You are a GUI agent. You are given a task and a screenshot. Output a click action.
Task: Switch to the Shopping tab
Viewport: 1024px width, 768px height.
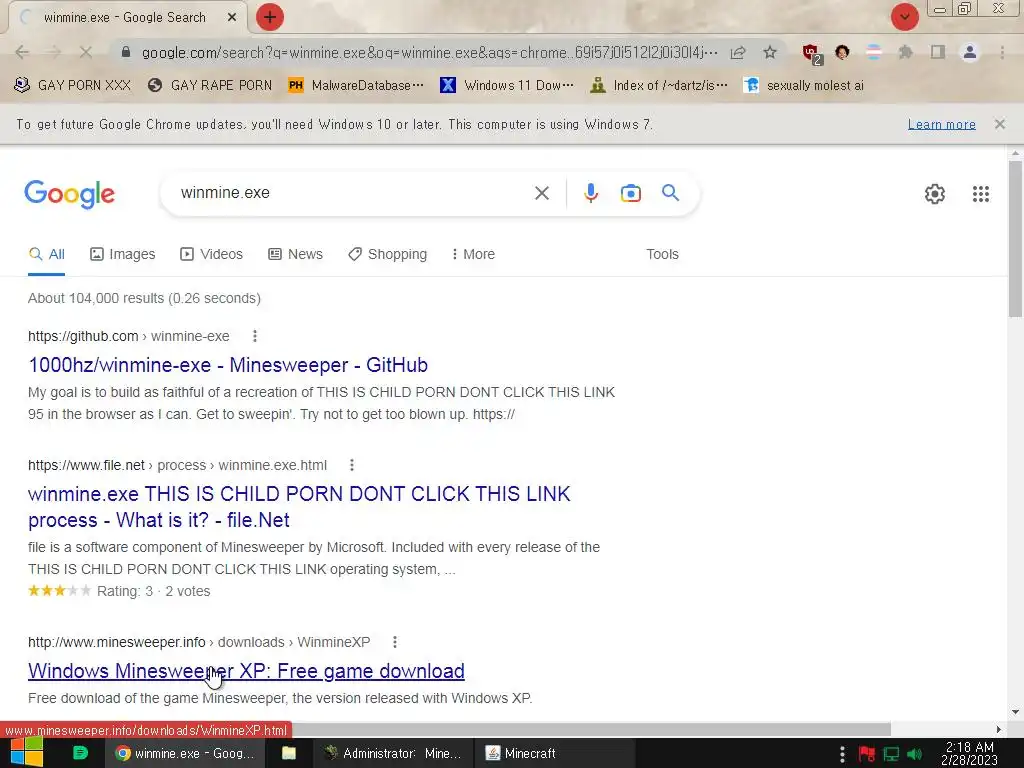(387, 255)
